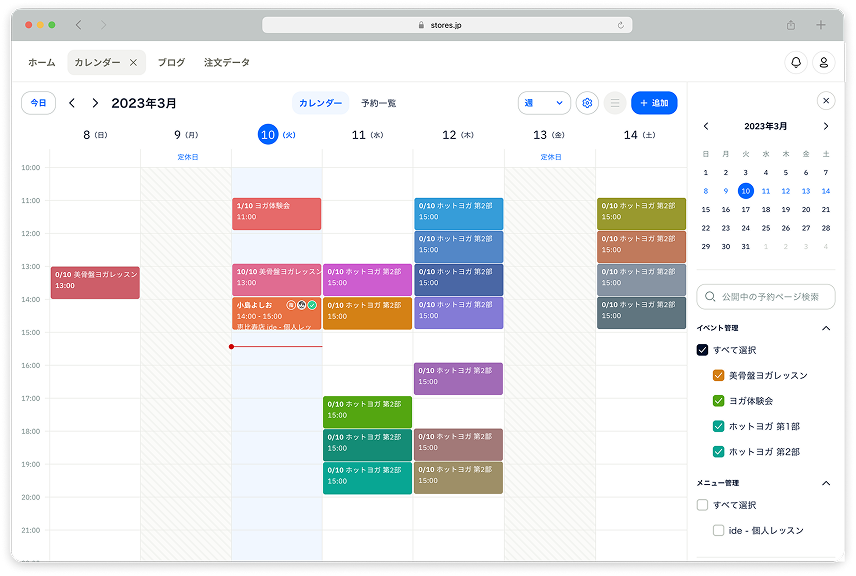This screenshot has height=576, width=856.
Task: Uncheck ホットヨガ 第2部 checkbox
Action: (x=718, y=452)
